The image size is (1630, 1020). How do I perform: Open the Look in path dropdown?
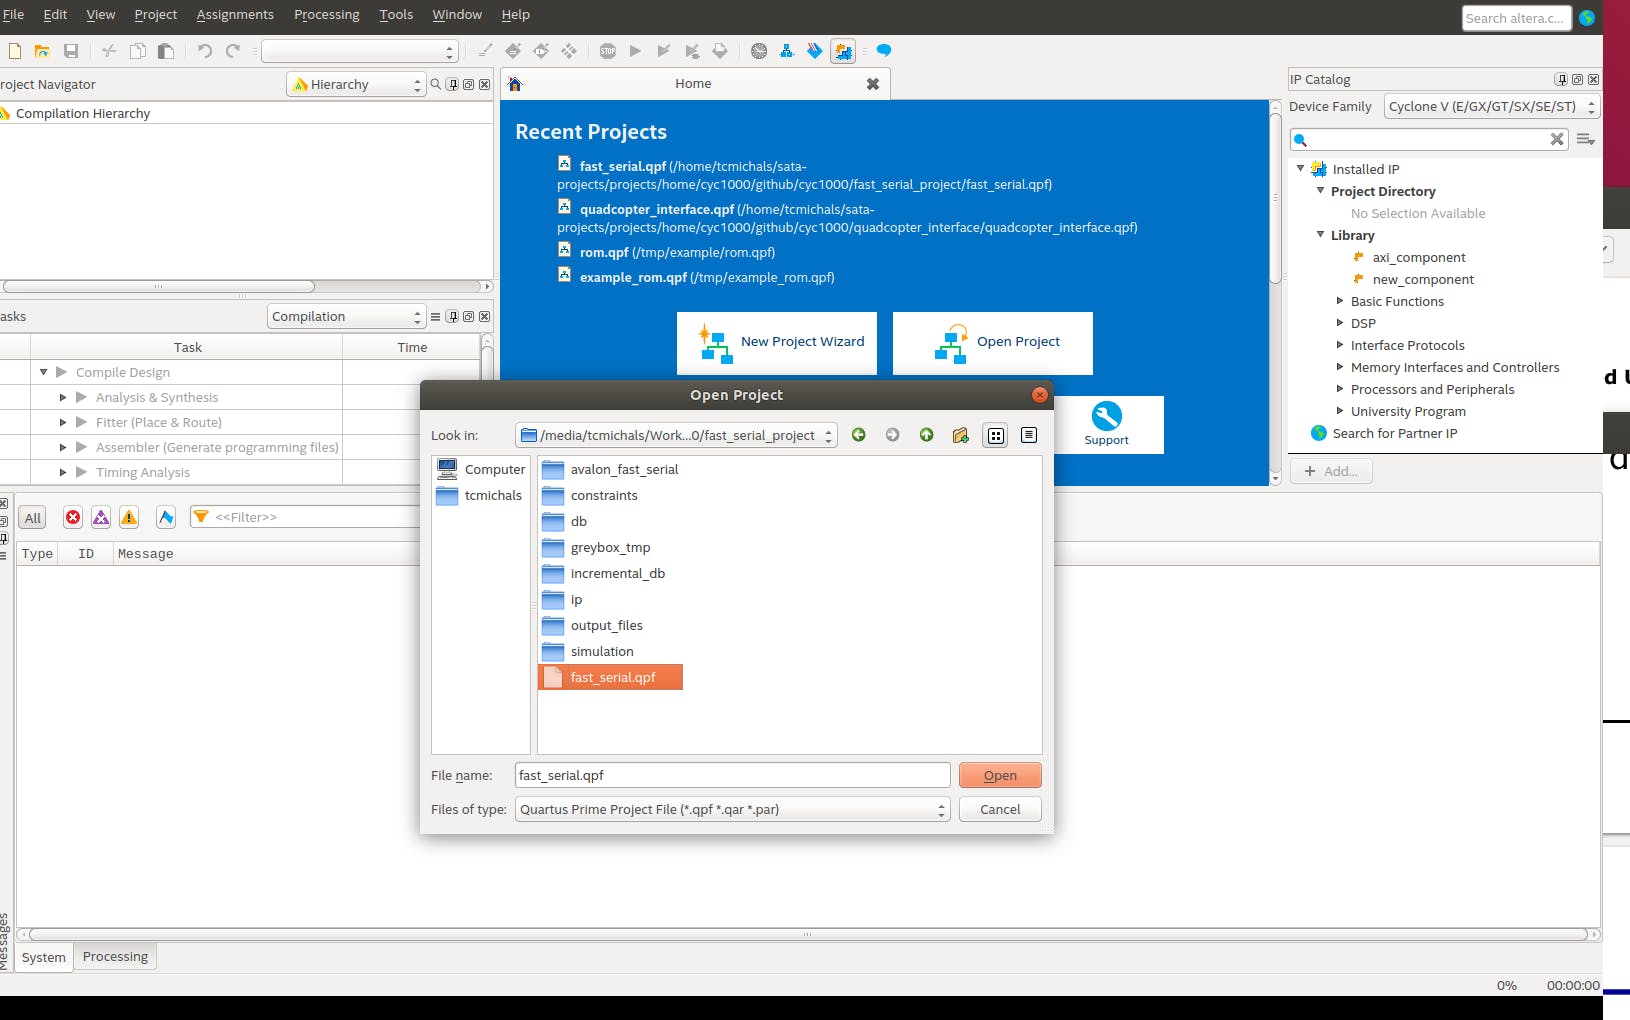(x=676, y=435)
